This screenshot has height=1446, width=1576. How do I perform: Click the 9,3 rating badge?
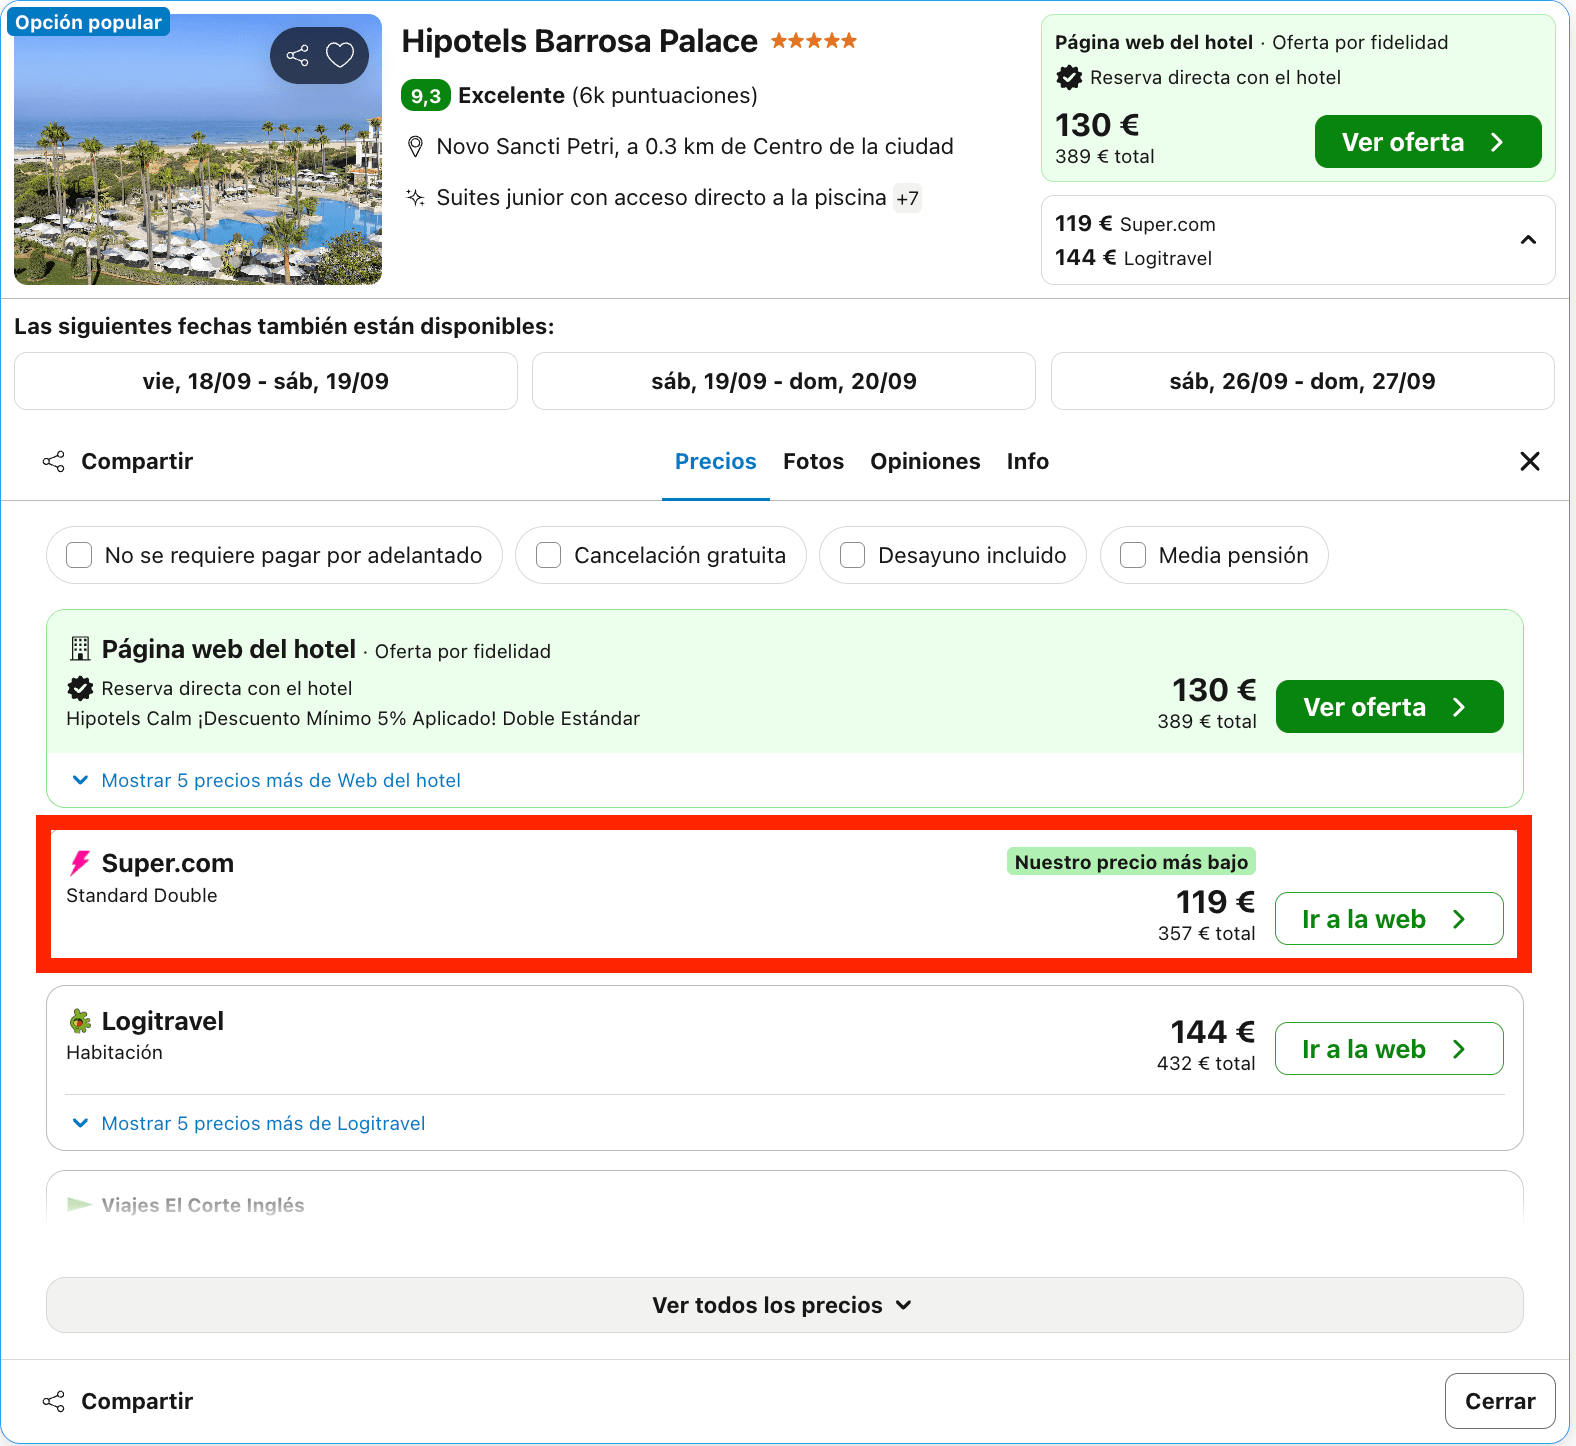(426, 96)
